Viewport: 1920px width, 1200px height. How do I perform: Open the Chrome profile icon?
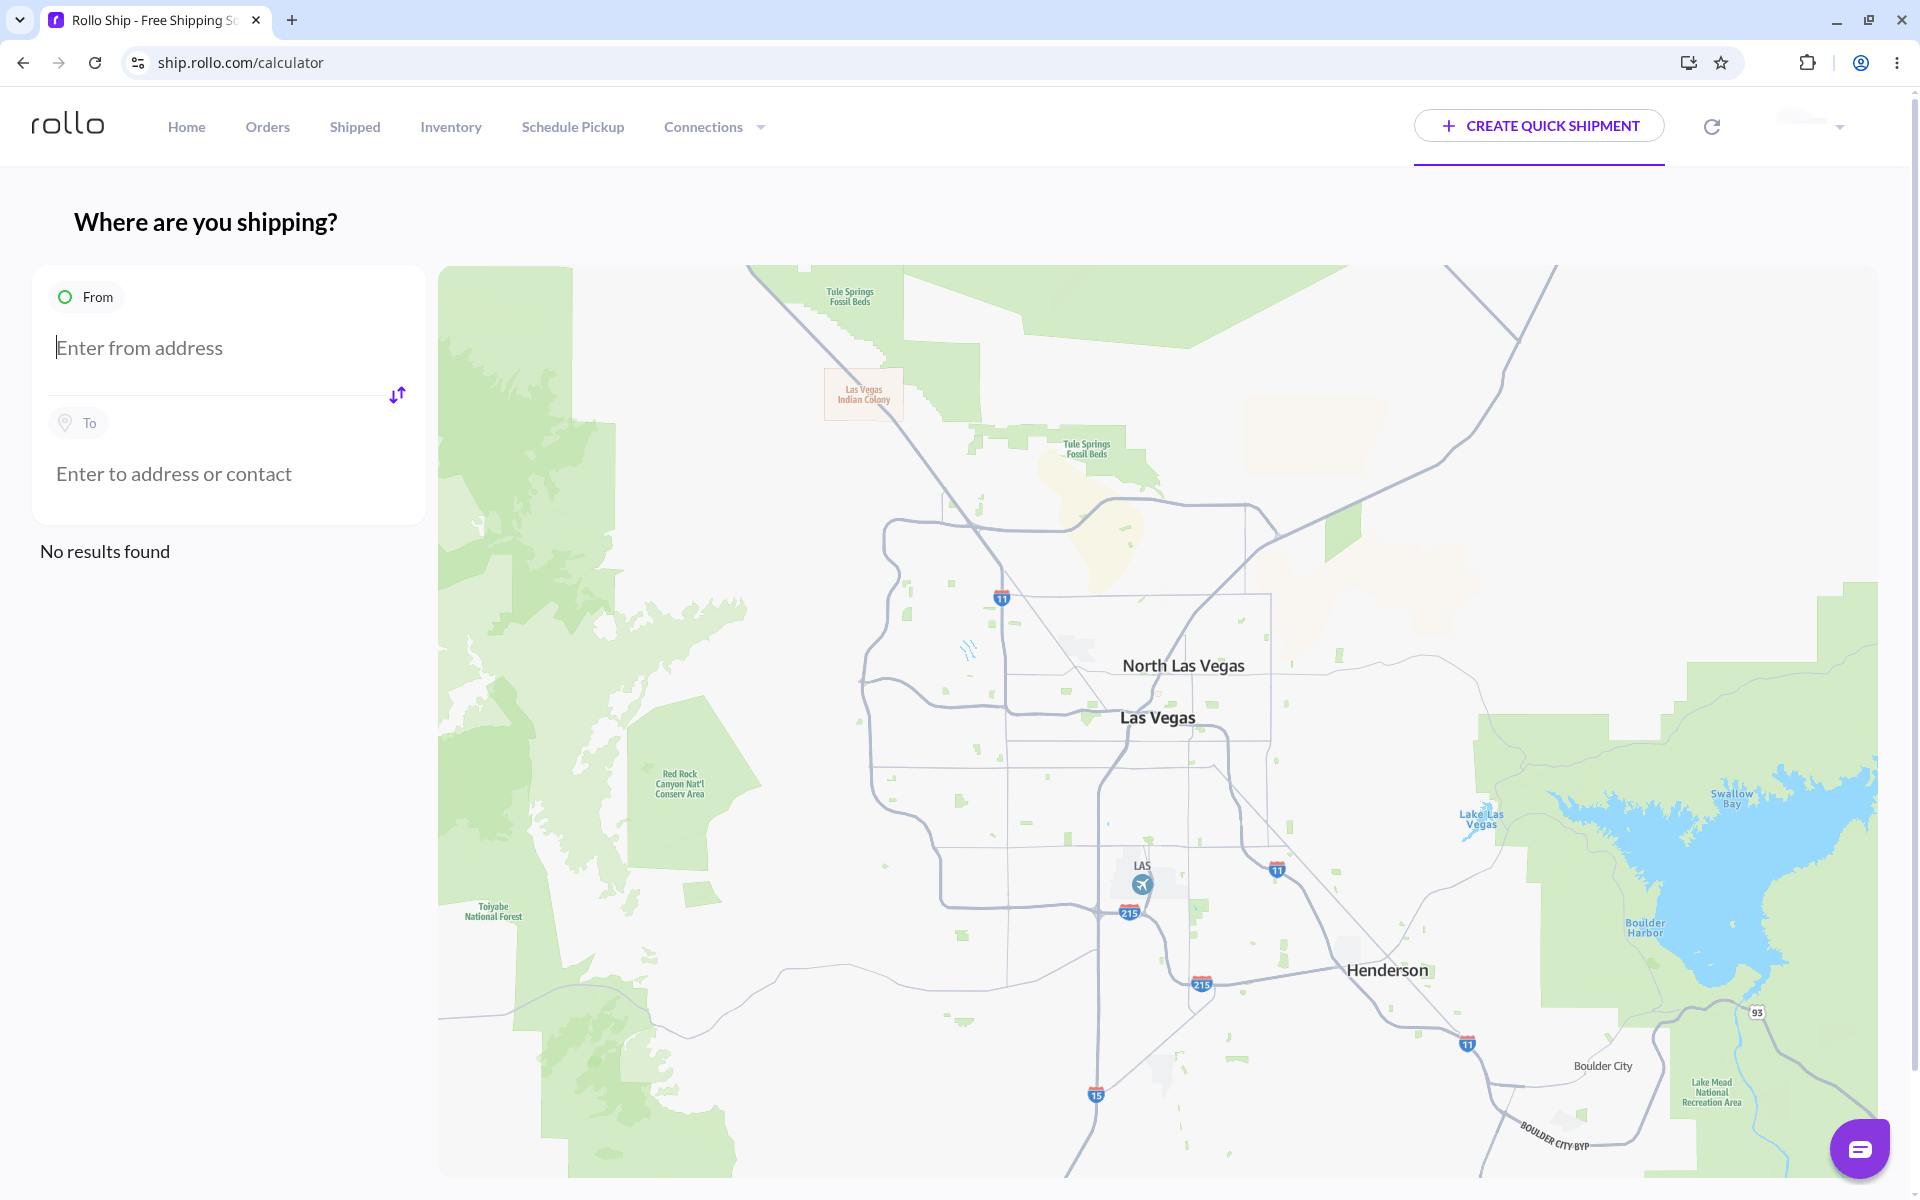(1861, 63)
